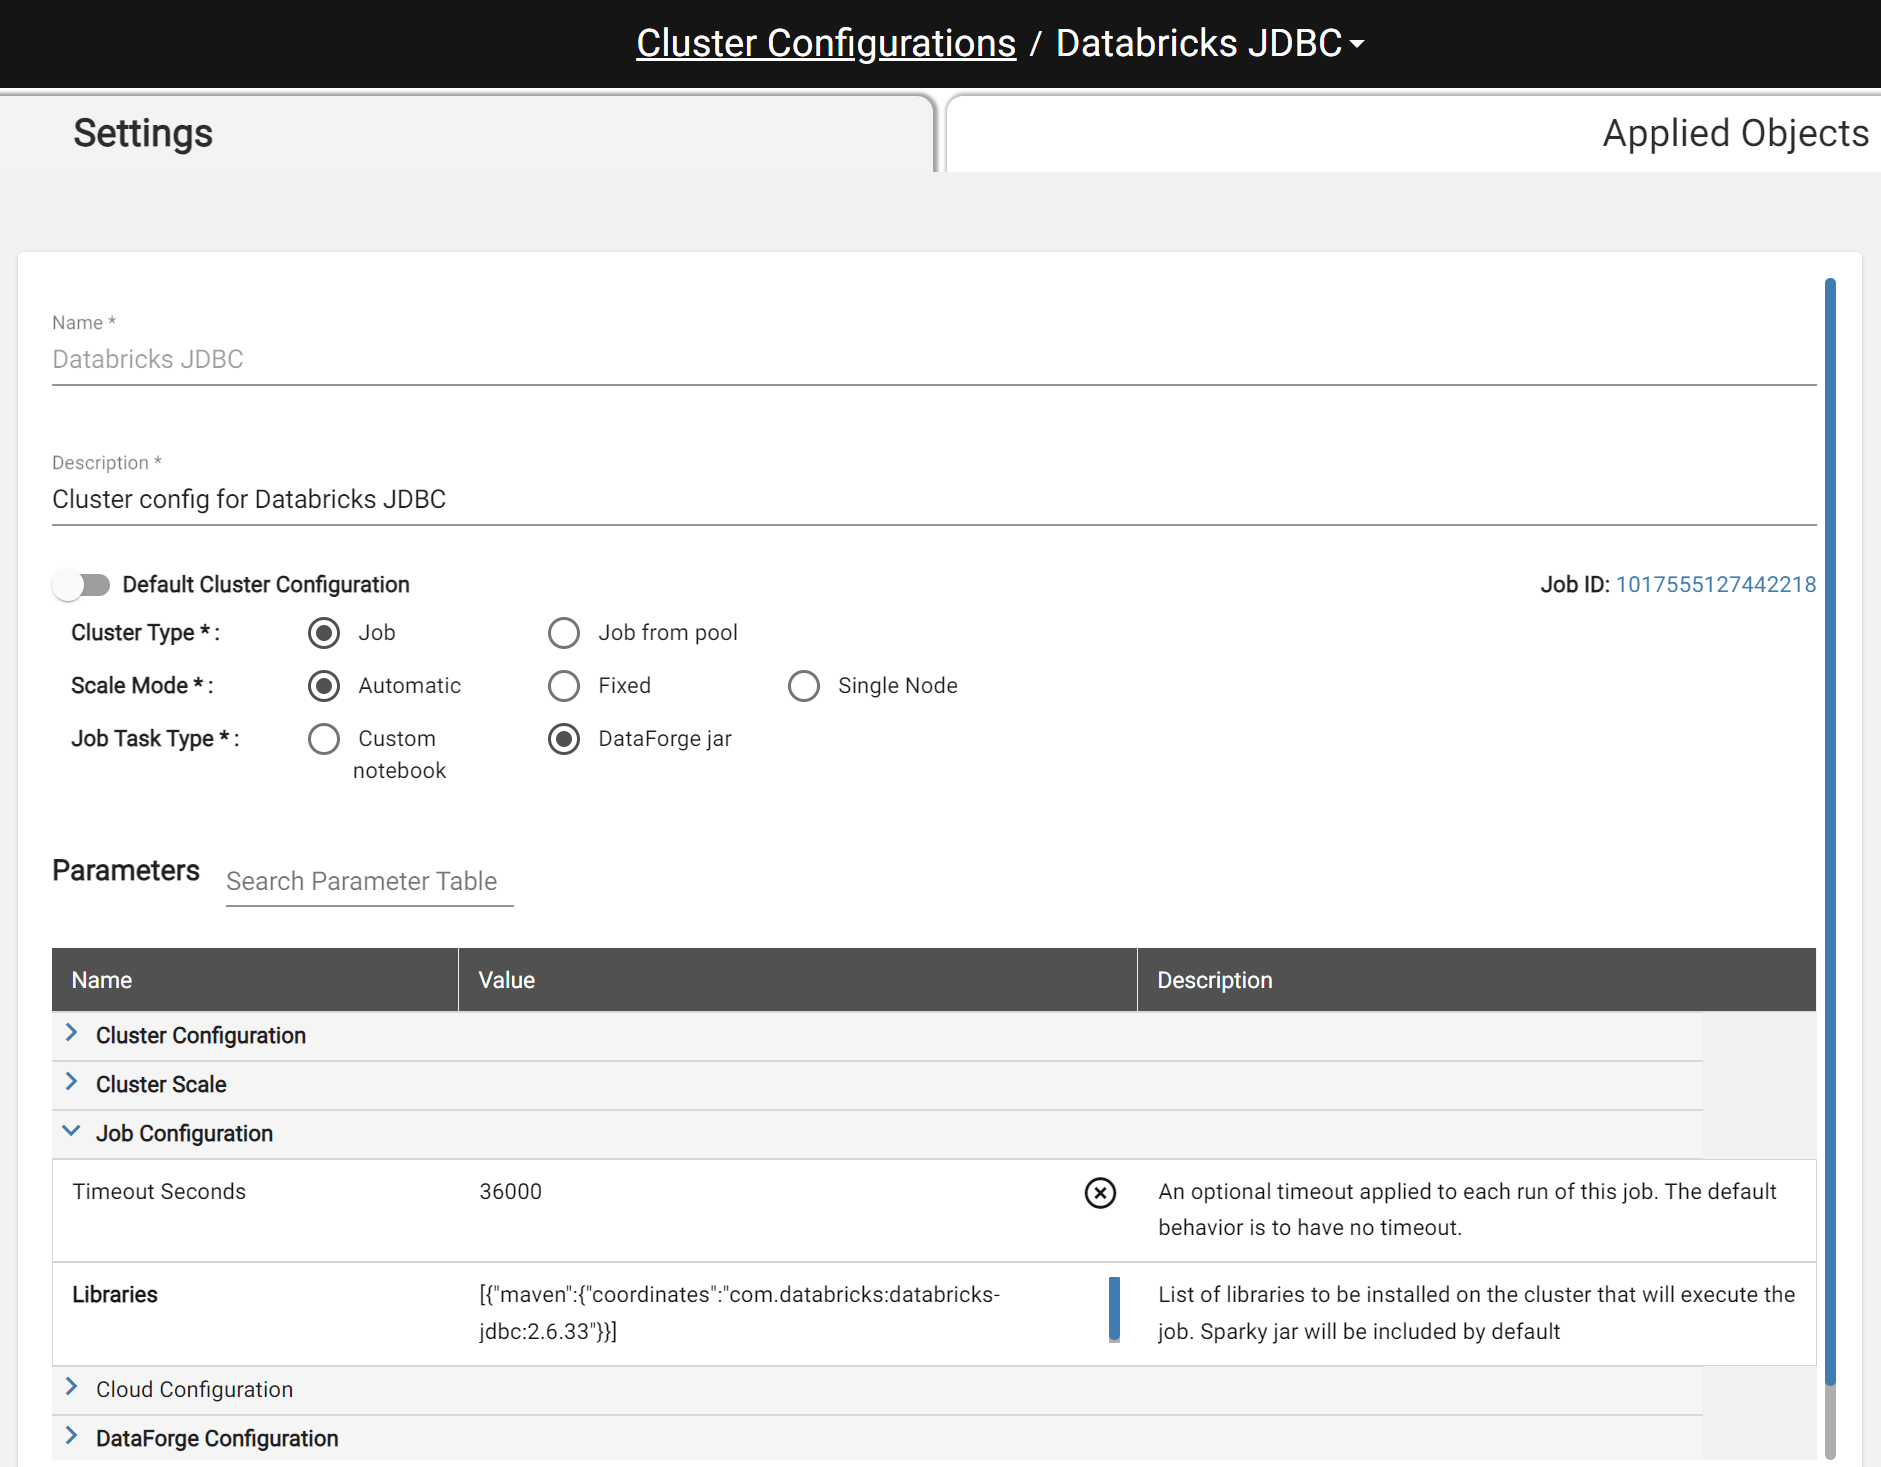Select Single Node scale mode
1881x1467 pixels.
tap(804, 686)
